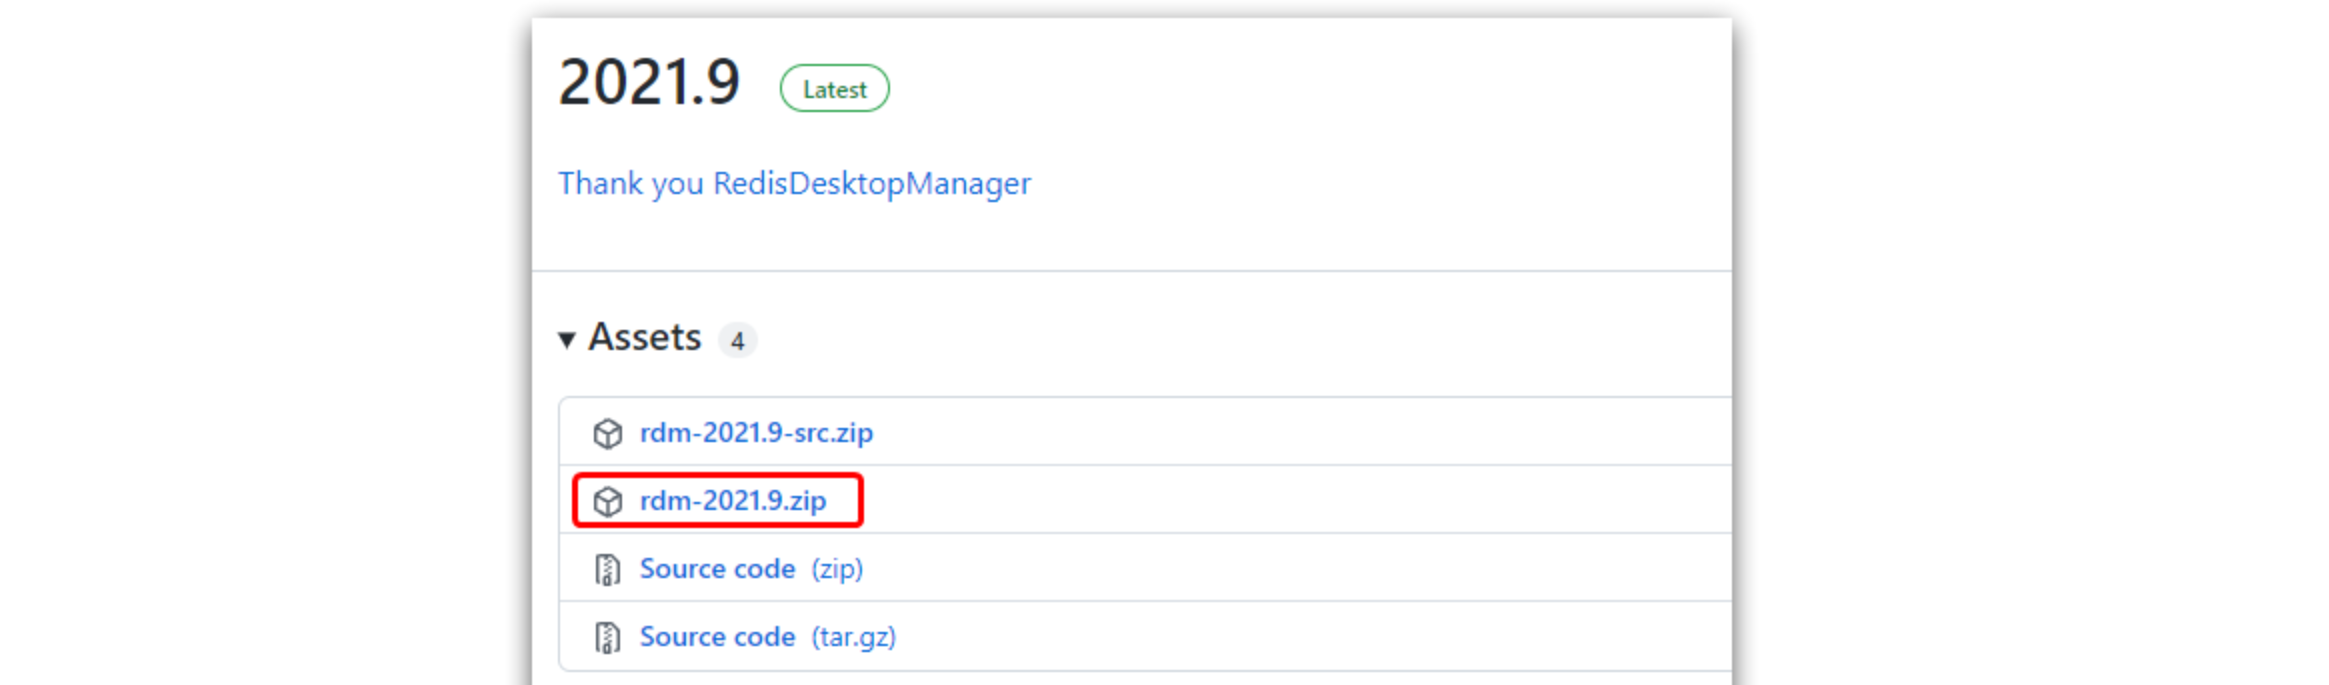Download rdm-2021.9-src.zip asset

(x=756, y=433)
